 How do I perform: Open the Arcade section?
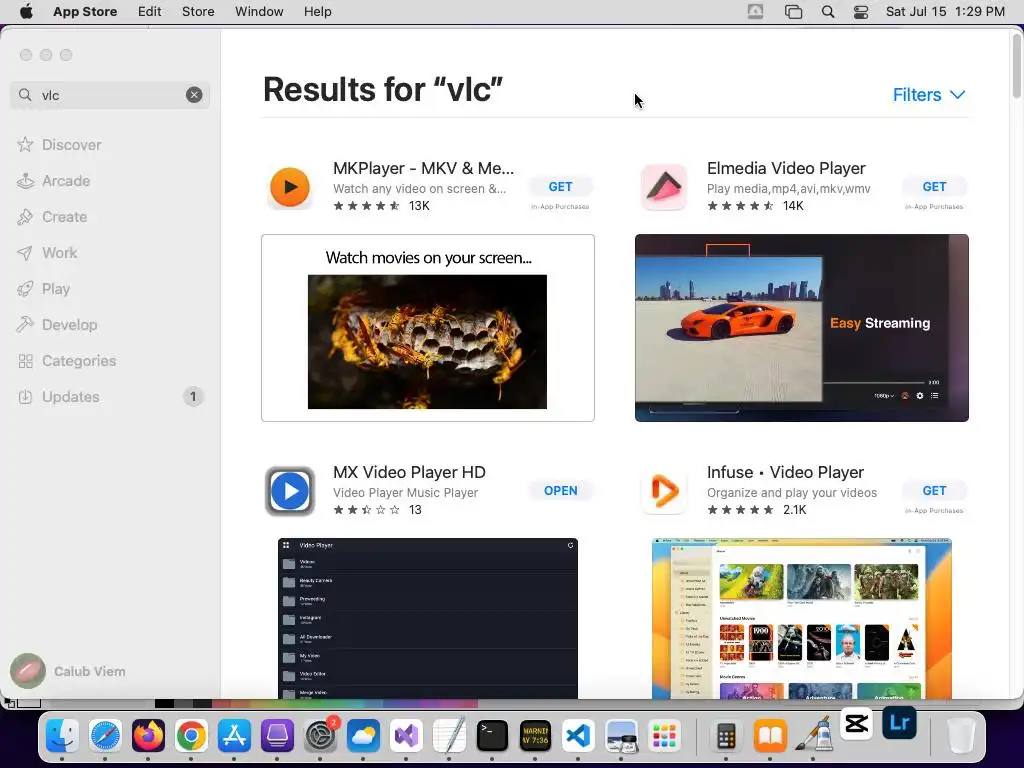pyautogui.click(x=65, y=181)
